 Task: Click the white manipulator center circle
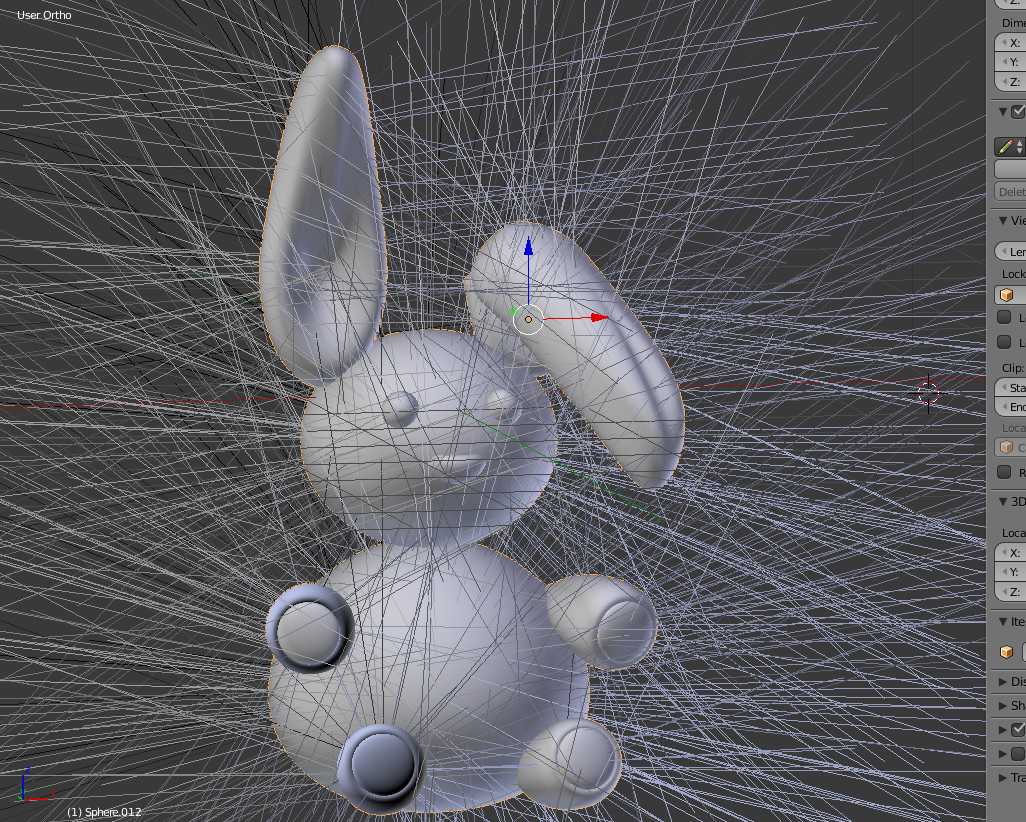(x=529, y=319)
